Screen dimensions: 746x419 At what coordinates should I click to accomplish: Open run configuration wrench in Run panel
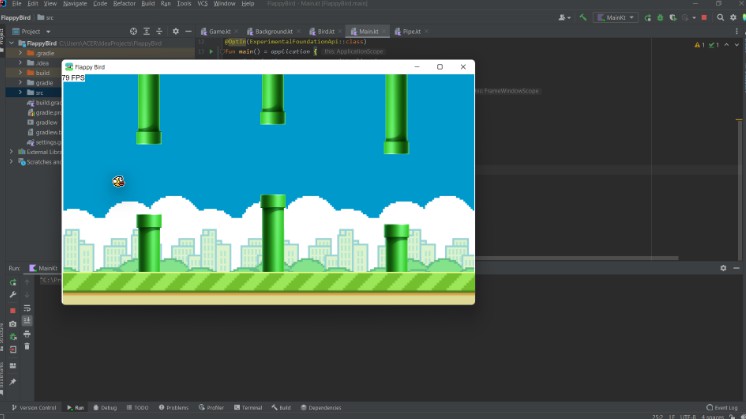tap(13, 295)
